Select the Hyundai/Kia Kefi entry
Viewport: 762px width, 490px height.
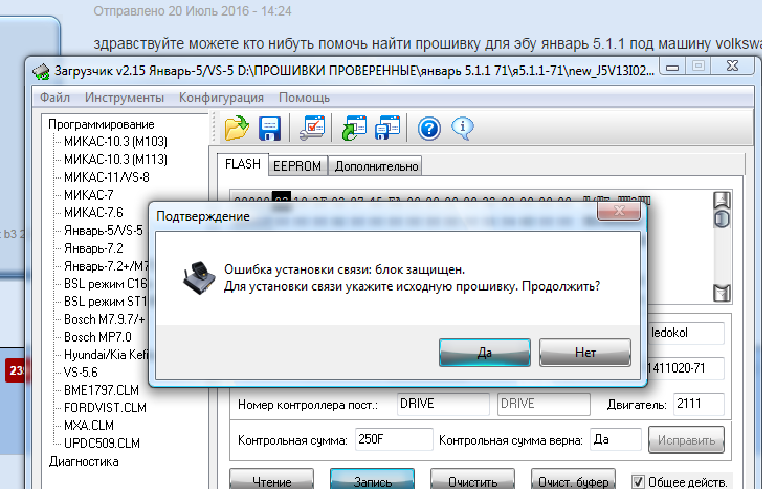[x=106, y=354]
